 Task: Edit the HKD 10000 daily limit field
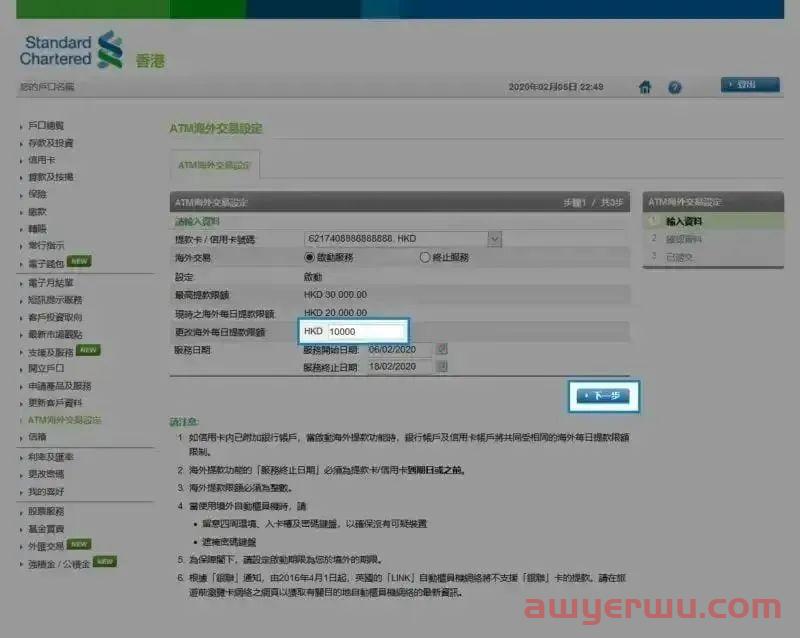click(x=366, y=332)
